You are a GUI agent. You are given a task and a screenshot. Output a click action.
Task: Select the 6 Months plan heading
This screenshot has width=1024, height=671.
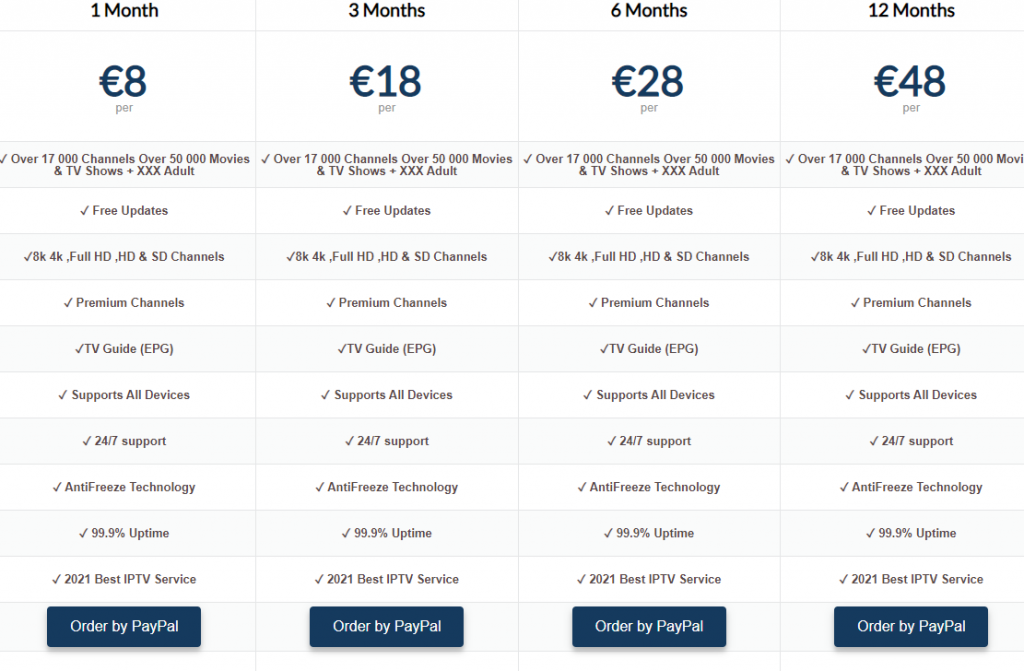click(649, 11)
